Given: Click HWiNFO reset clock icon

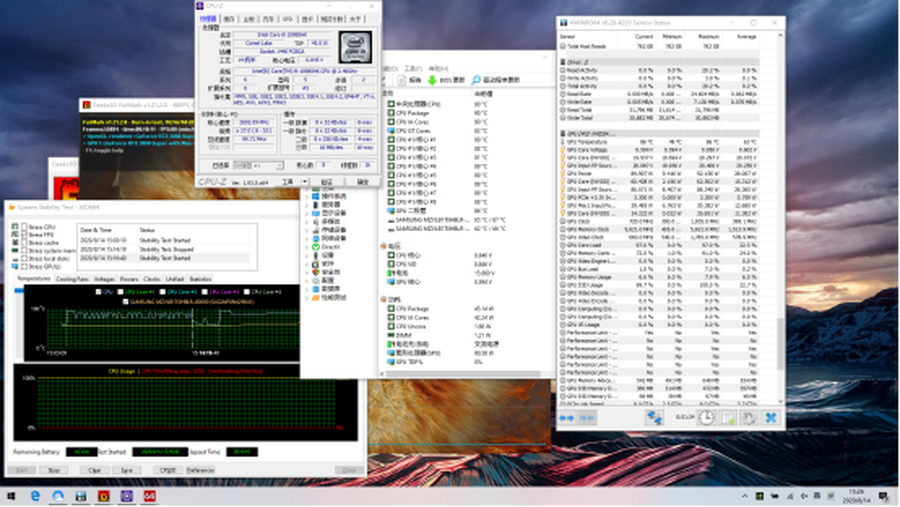Looking at the screenshot, I should click(x=706, y=417).
